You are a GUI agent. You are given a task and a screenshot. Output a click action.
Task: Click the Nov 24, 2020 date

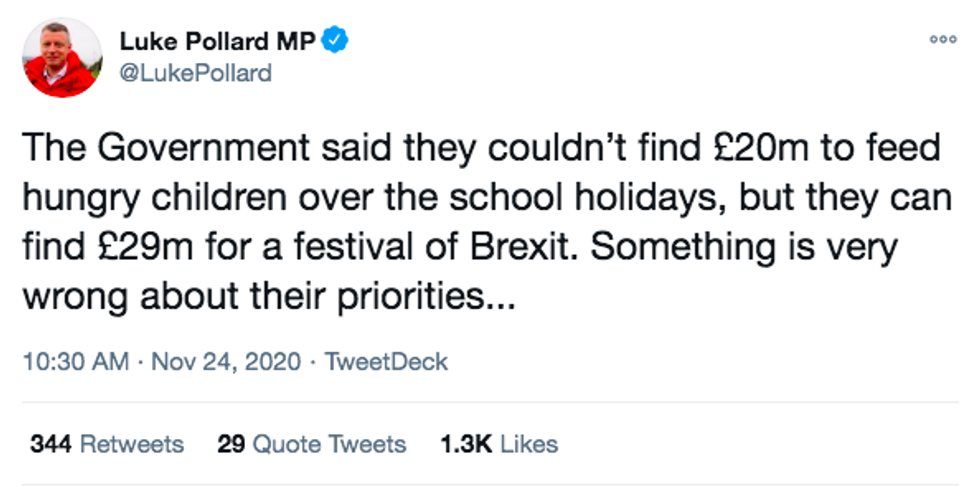(225, 361)
